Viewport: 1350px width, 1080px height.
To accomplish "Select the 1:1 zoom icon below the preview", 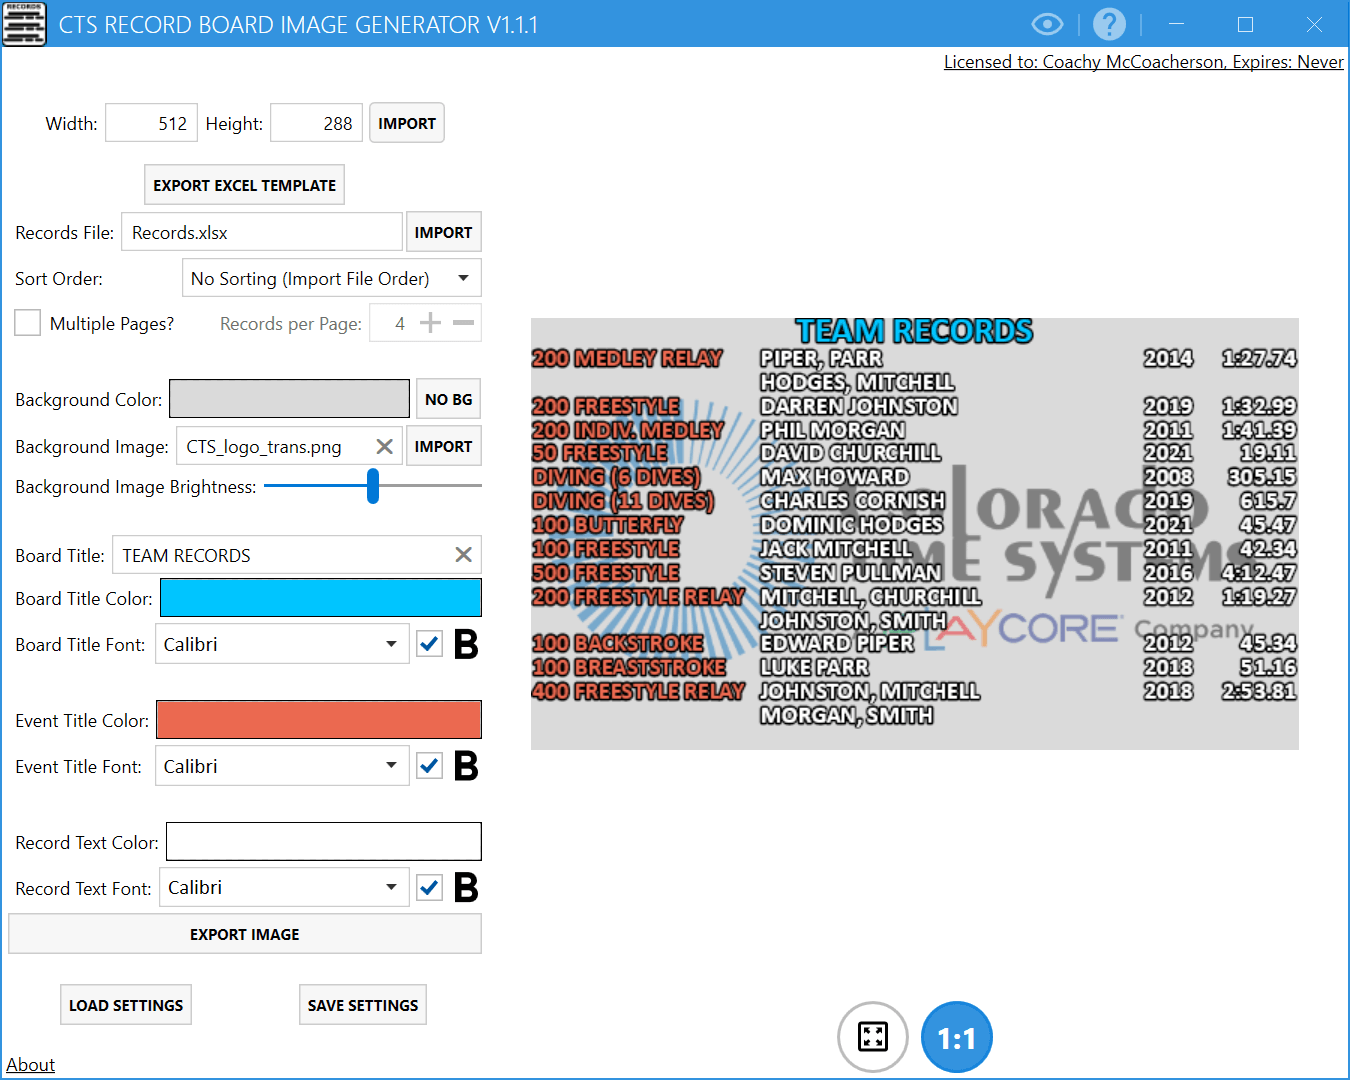I will coord(955,1037).
